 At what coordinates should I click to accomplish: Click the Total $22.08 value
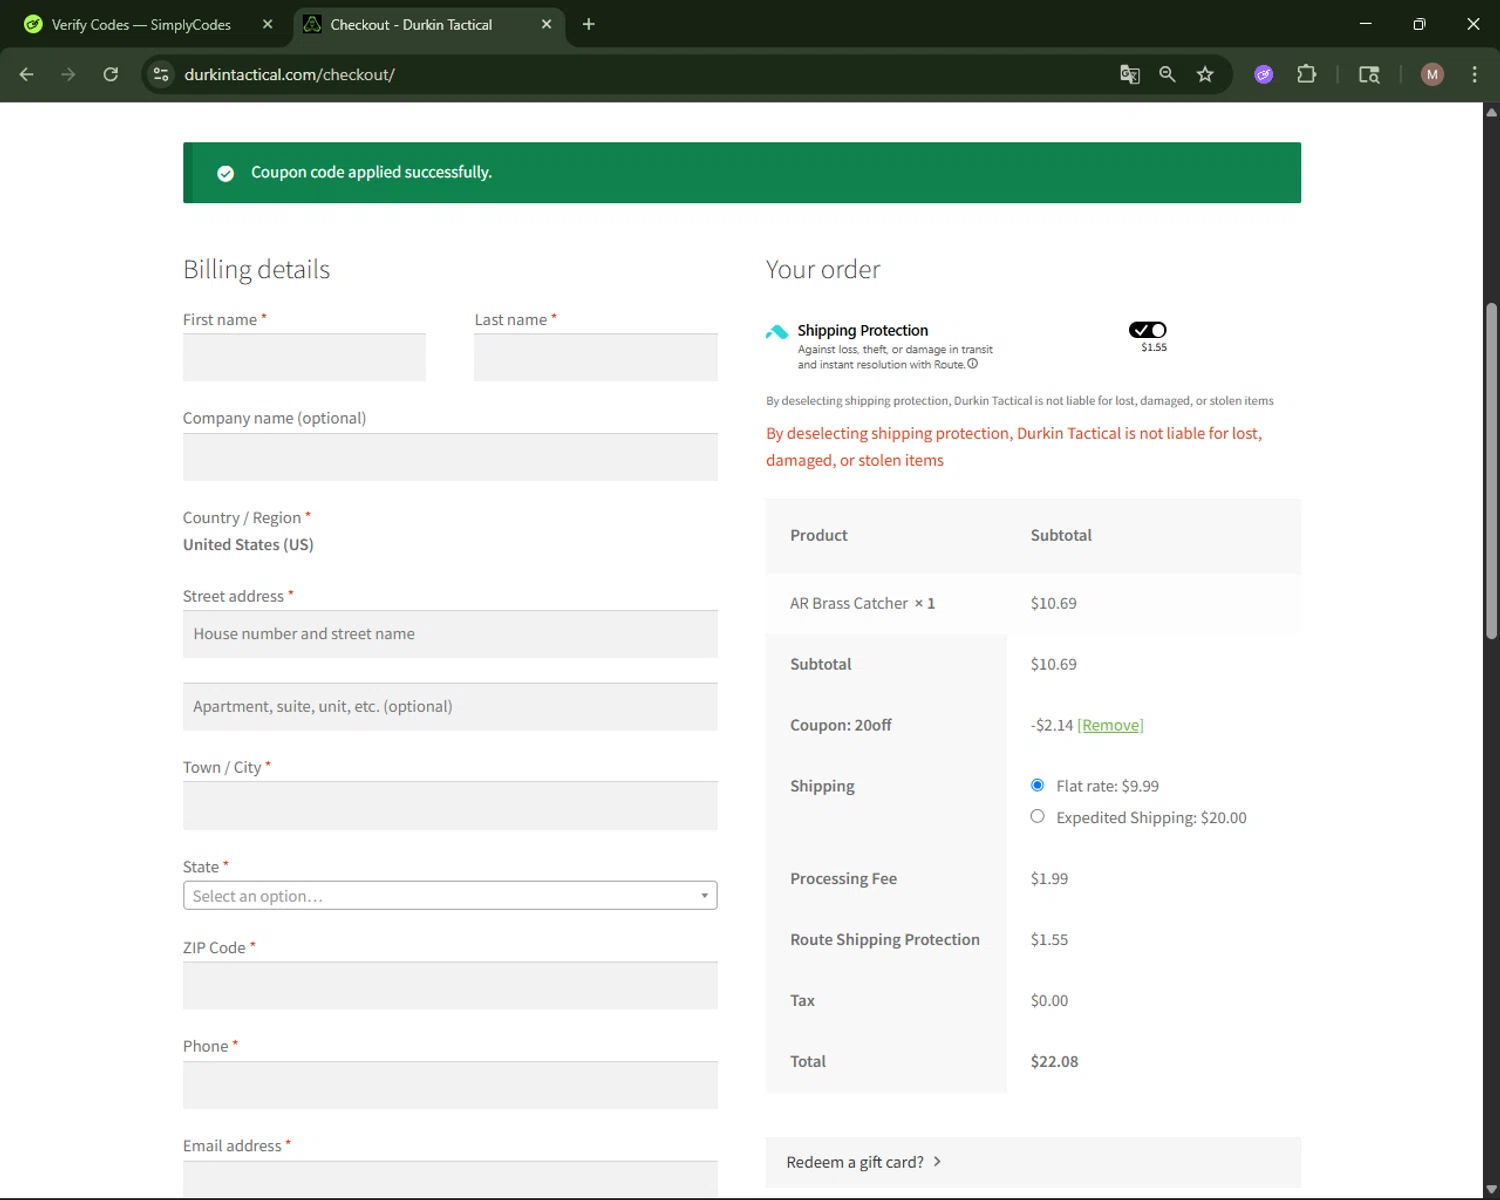coord(1054,1061)
